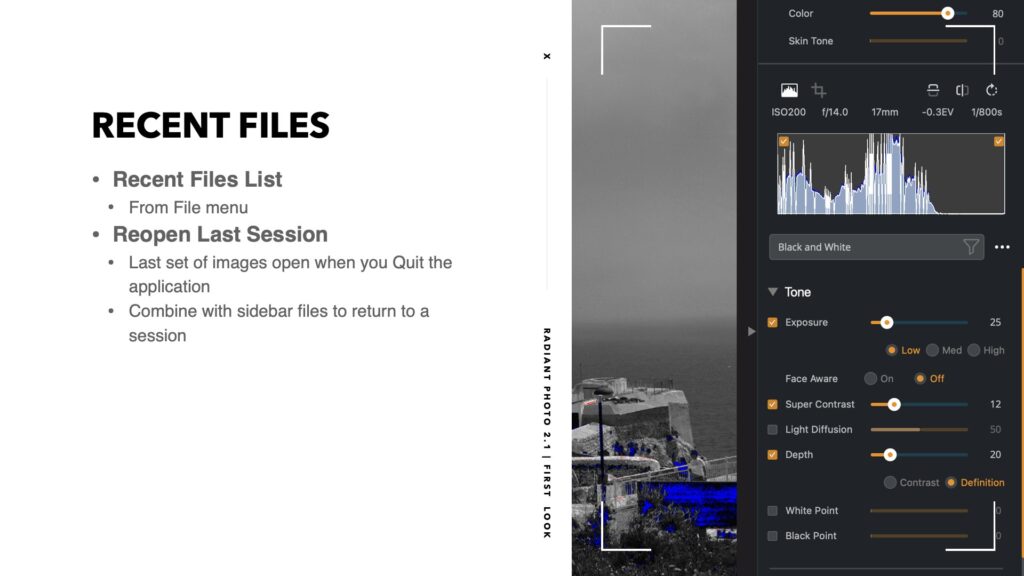Screen dimensions: 1024x576
Task: Toggle the histogram highlight clipping checkbox
Action: 999,141
